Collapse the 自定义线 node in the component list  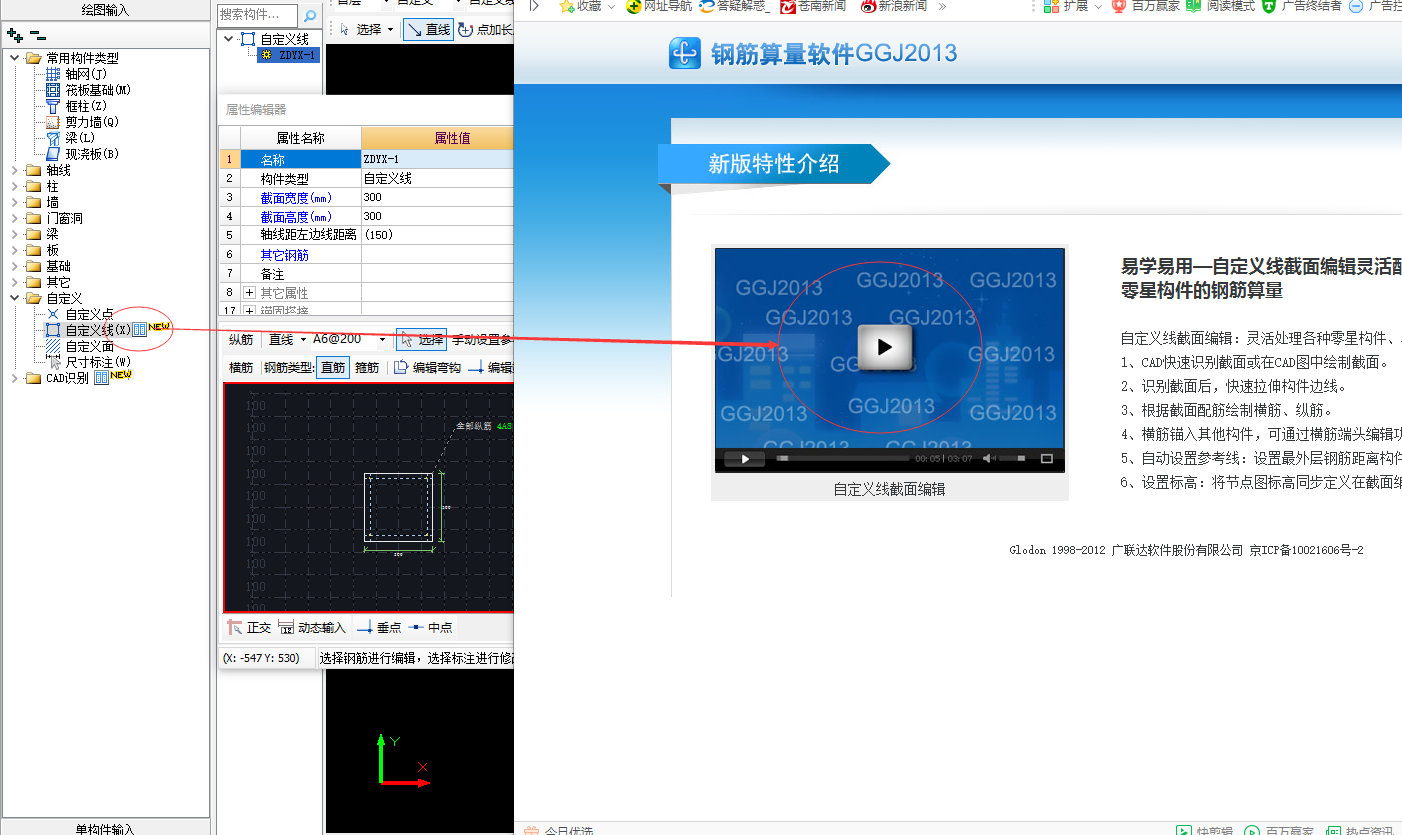tap(229, 39)
